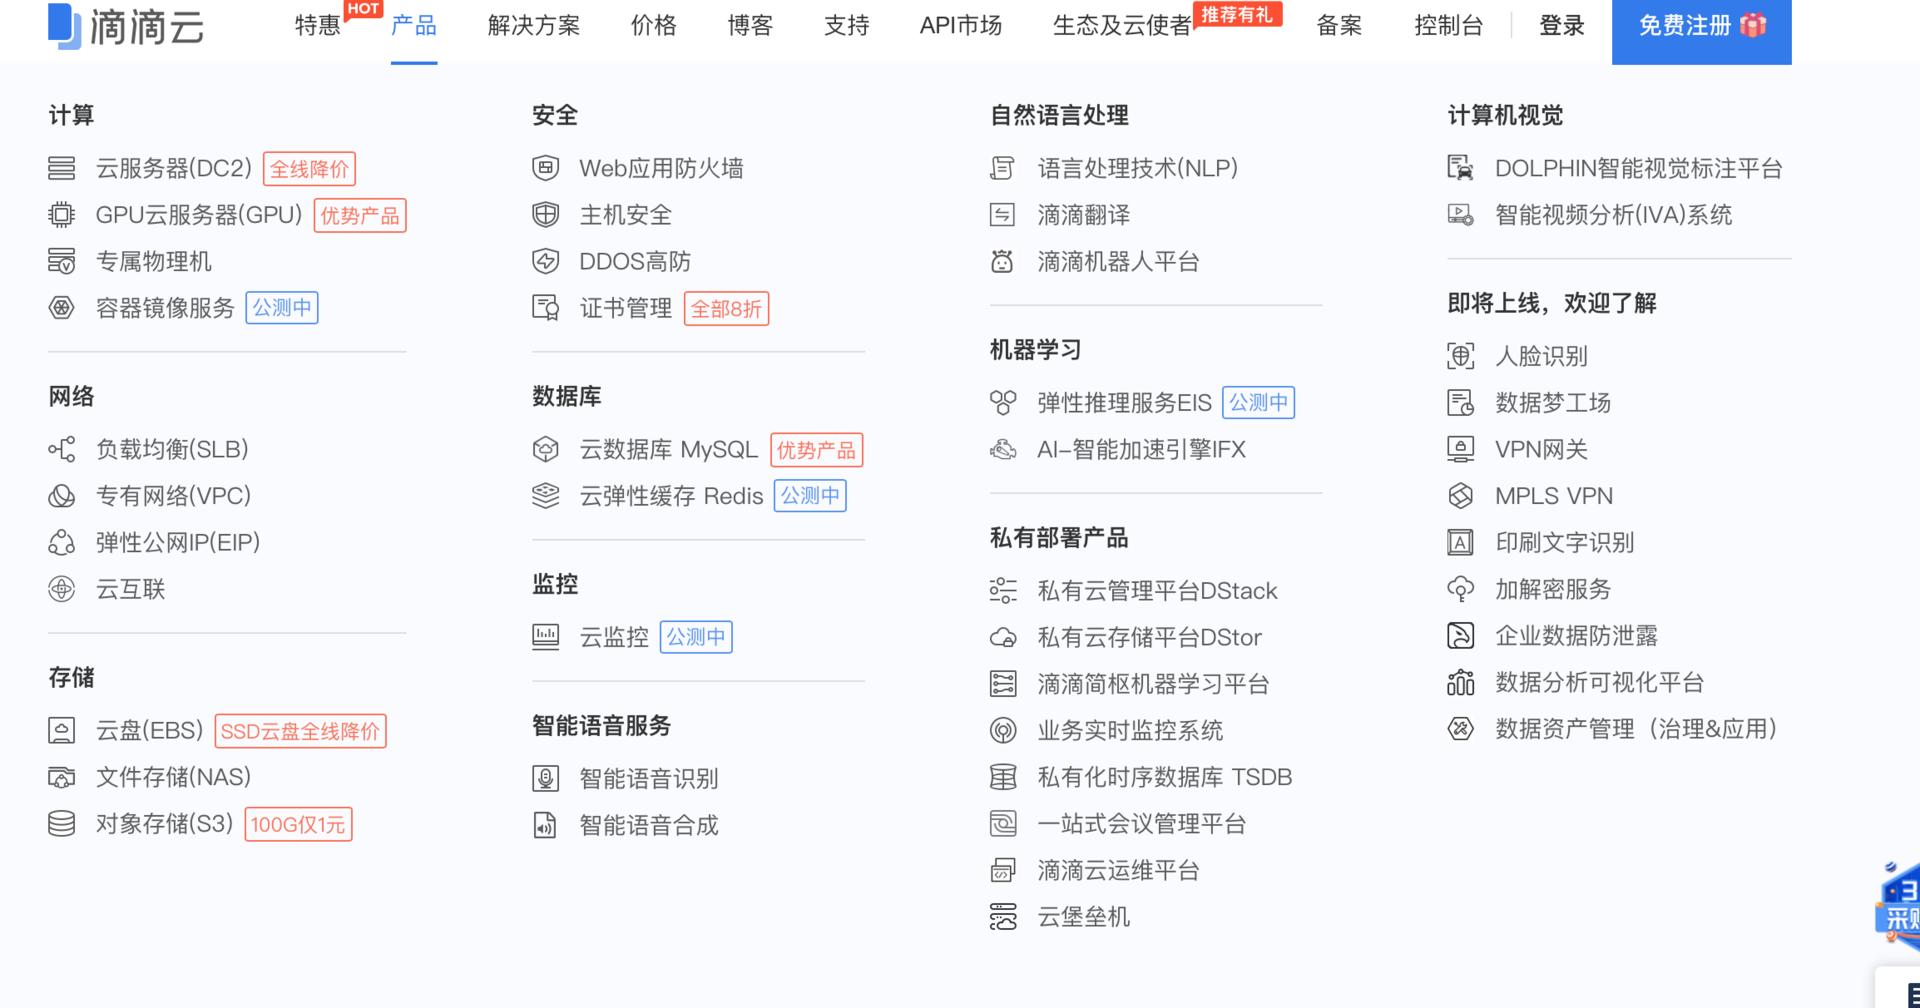This screenshot has height=1008, width=1920.
Task: Click the Web应用防火墙 shield icon
Action: 545,168
